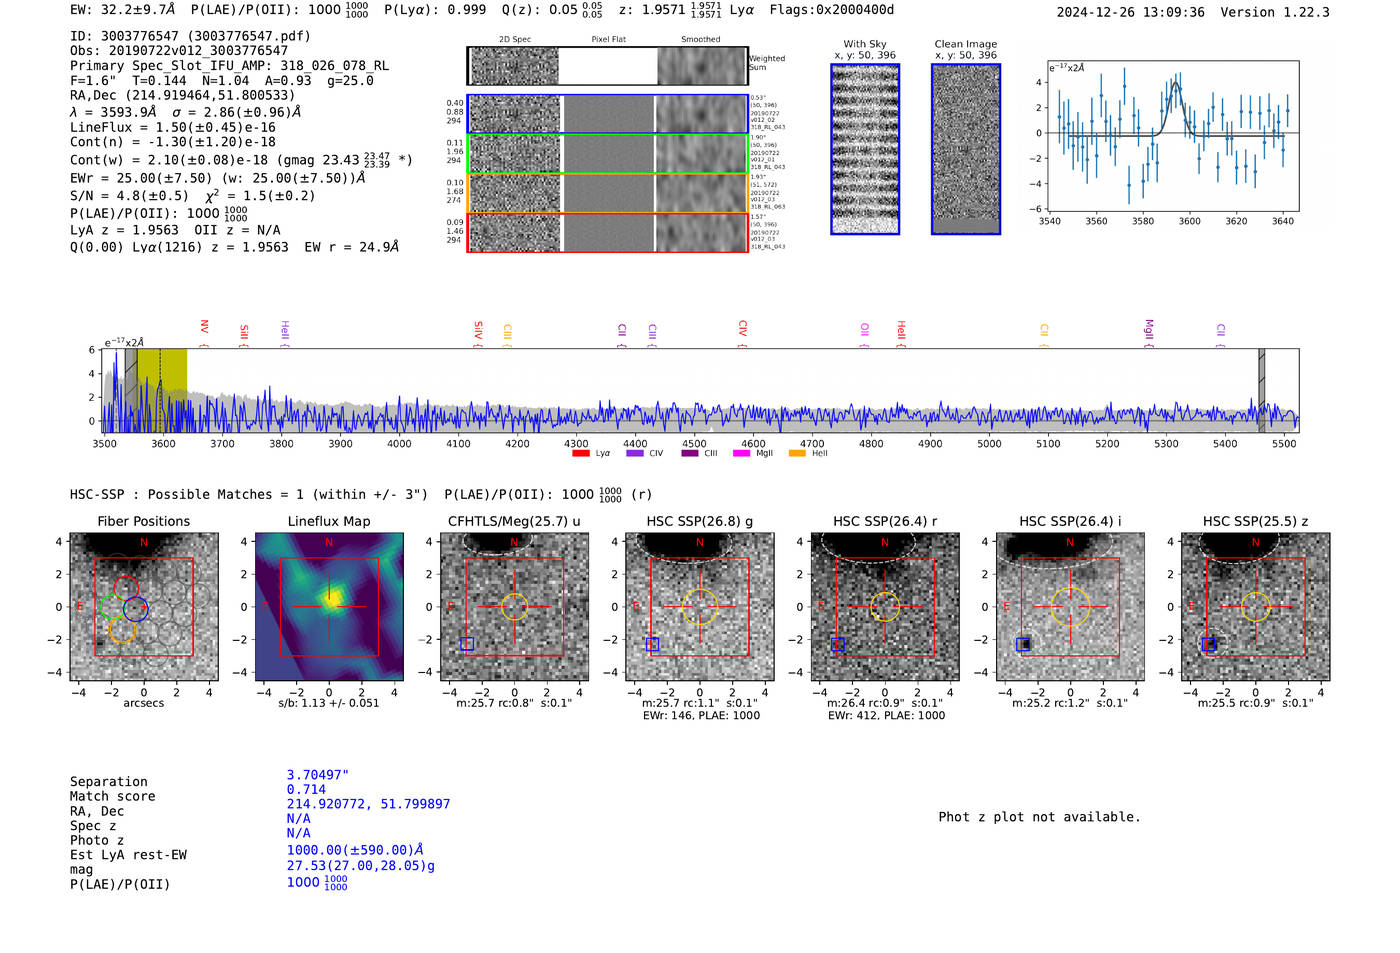Click the yellow highlighted region in full spectrum
This screenshot has width=1400, height=953.
click(x=162, y=390)
